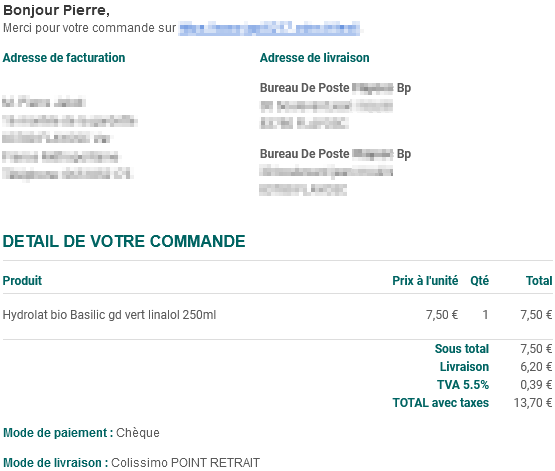Open the blurred shop website link
Image resolution: width=555 pixels, height=471 pixels.
[x=270, y=28]
